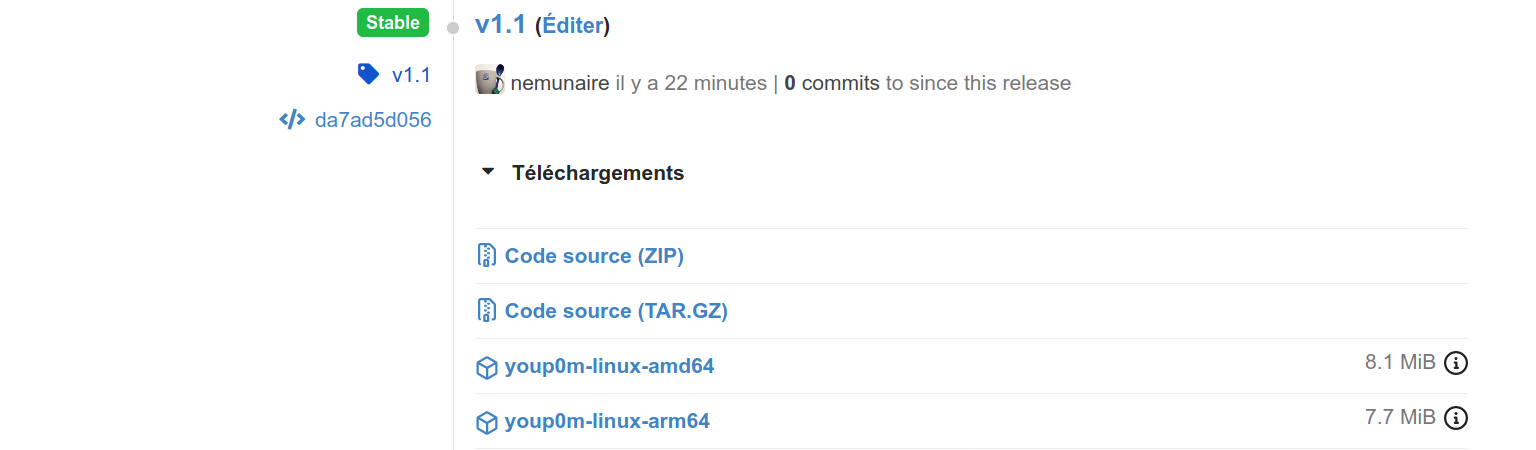1536x450 pixels.
Task: View the 0 commits since release link
Action: click(832, 83)
